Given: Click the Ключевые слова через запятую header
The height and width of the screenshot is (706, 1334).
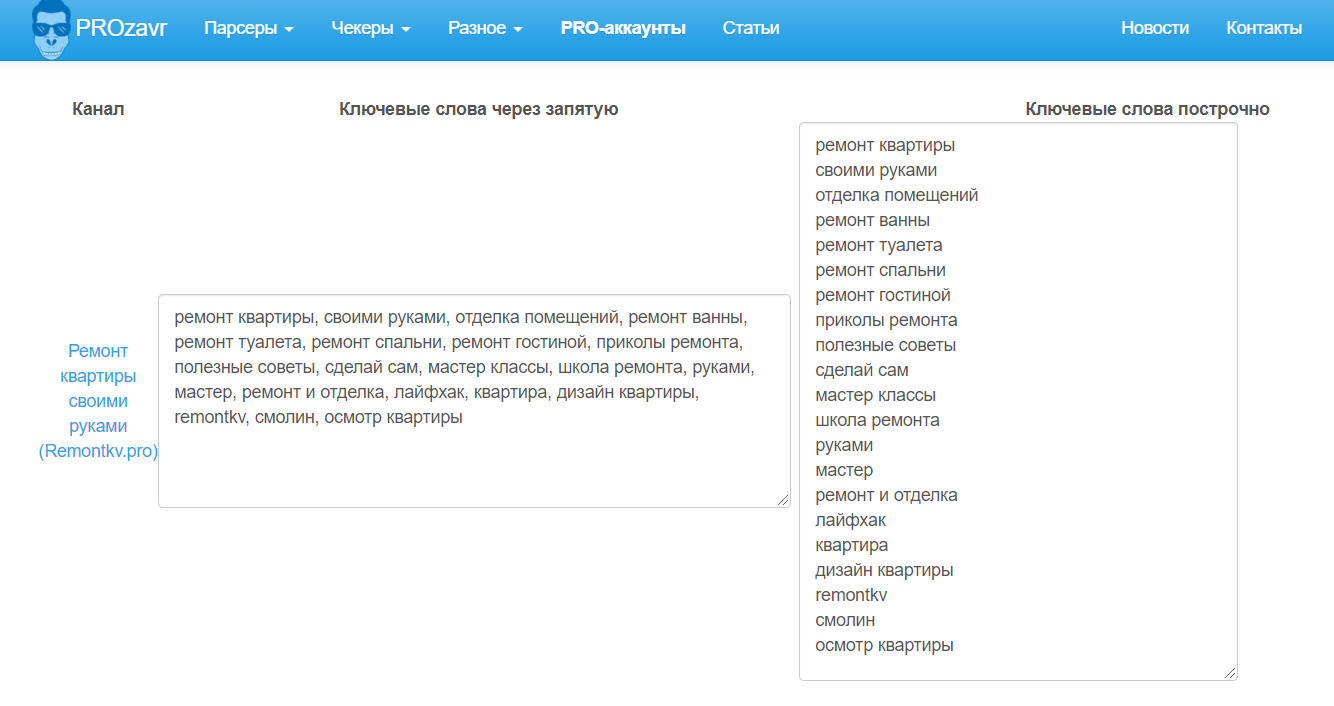Looking at the screenshot, I should point(479,109).
